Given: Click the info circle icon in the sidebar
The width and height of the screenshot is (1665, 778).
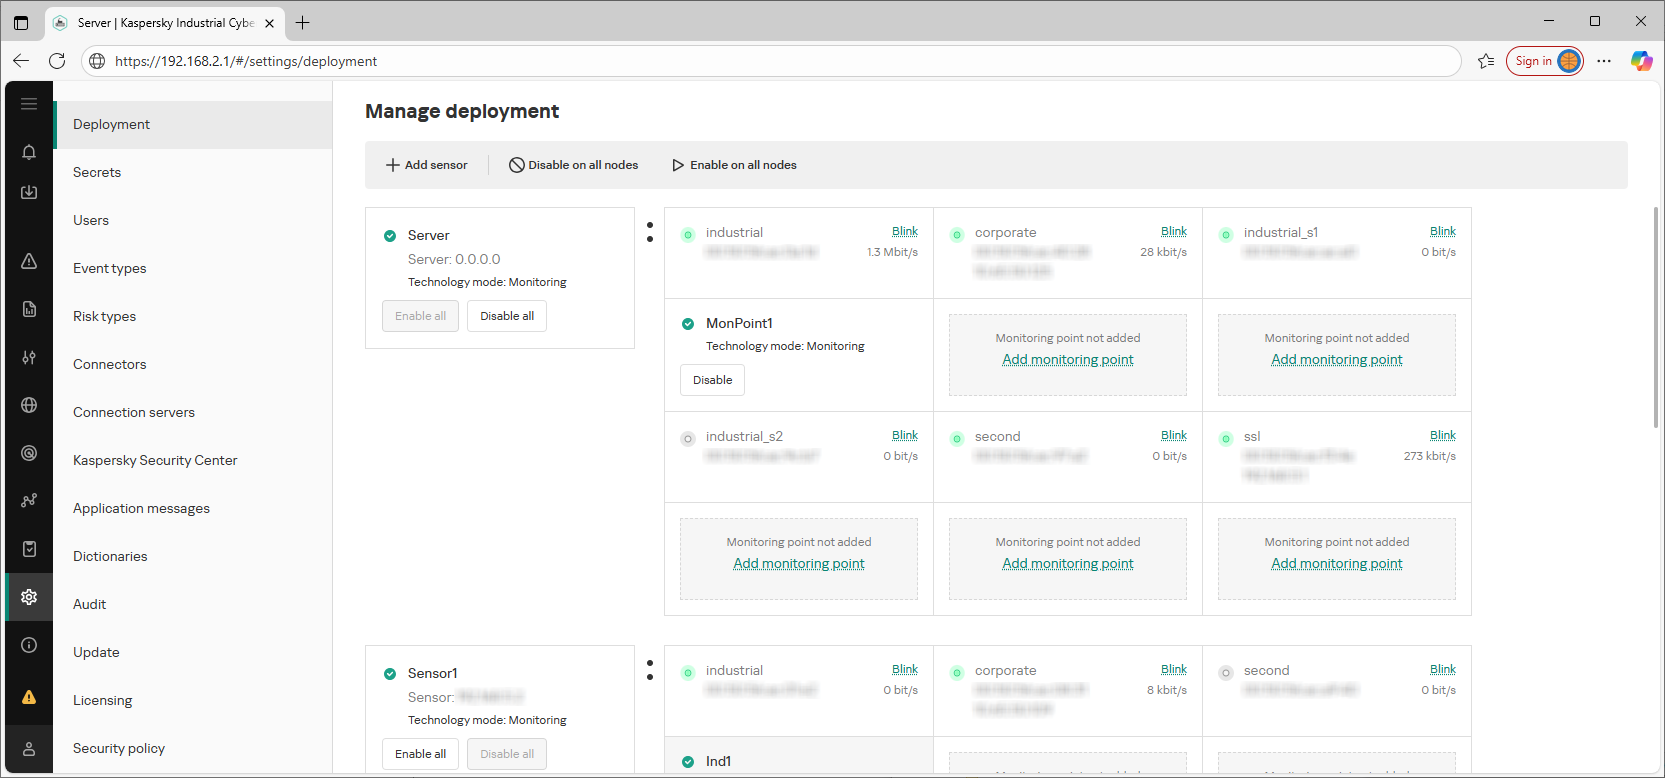Looking at the screenshot, I should (29, 645).
